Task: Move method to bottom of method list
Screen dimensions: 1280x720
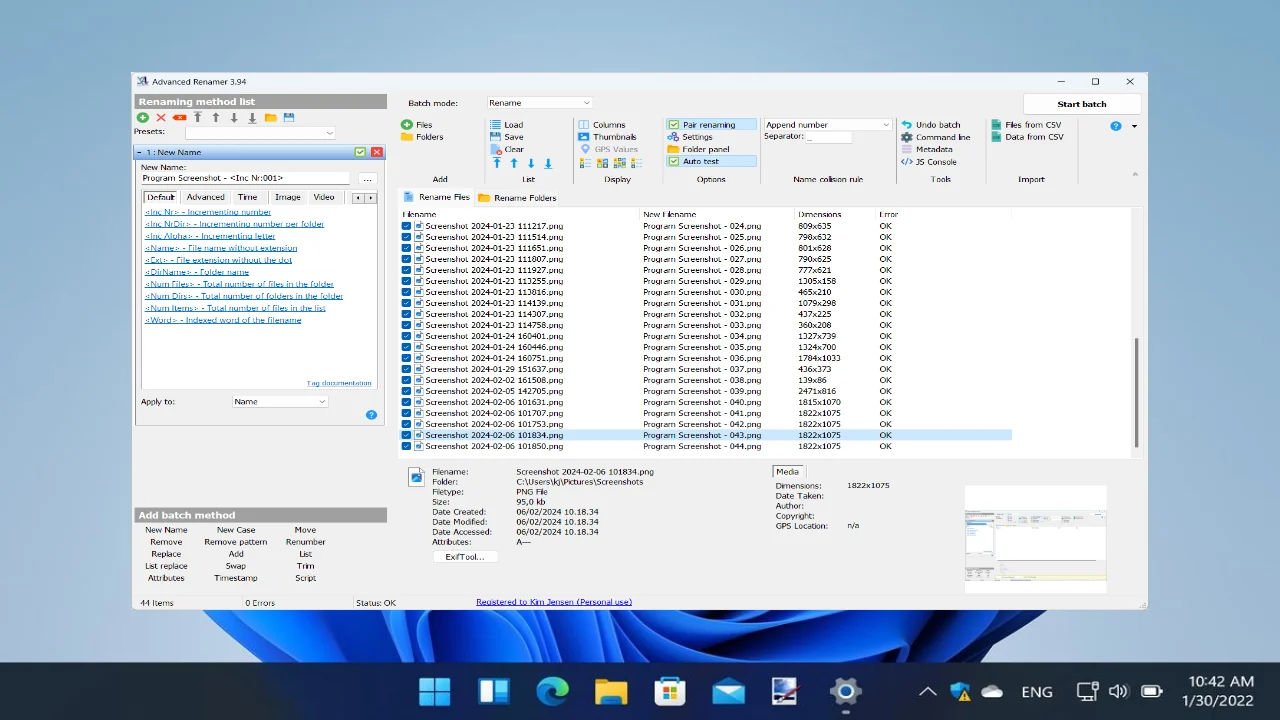Action: coord(252,118)
